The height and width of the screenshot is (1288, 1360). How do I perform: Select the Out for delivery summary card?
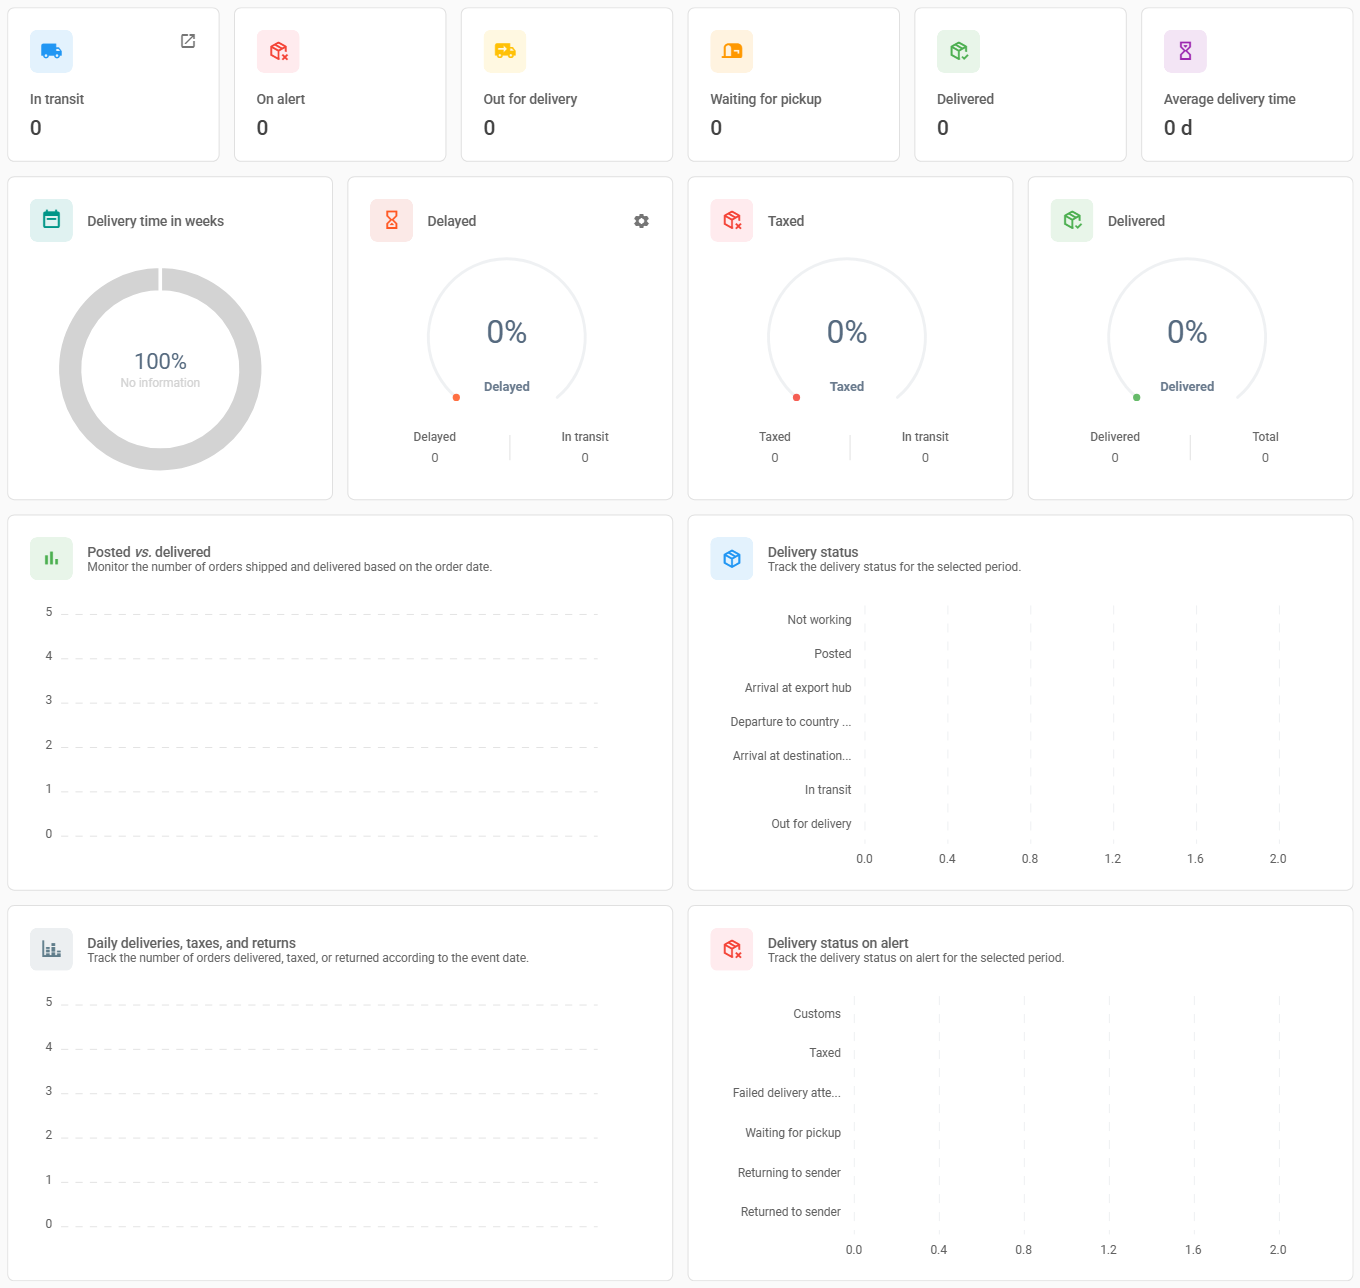point(566,85)
